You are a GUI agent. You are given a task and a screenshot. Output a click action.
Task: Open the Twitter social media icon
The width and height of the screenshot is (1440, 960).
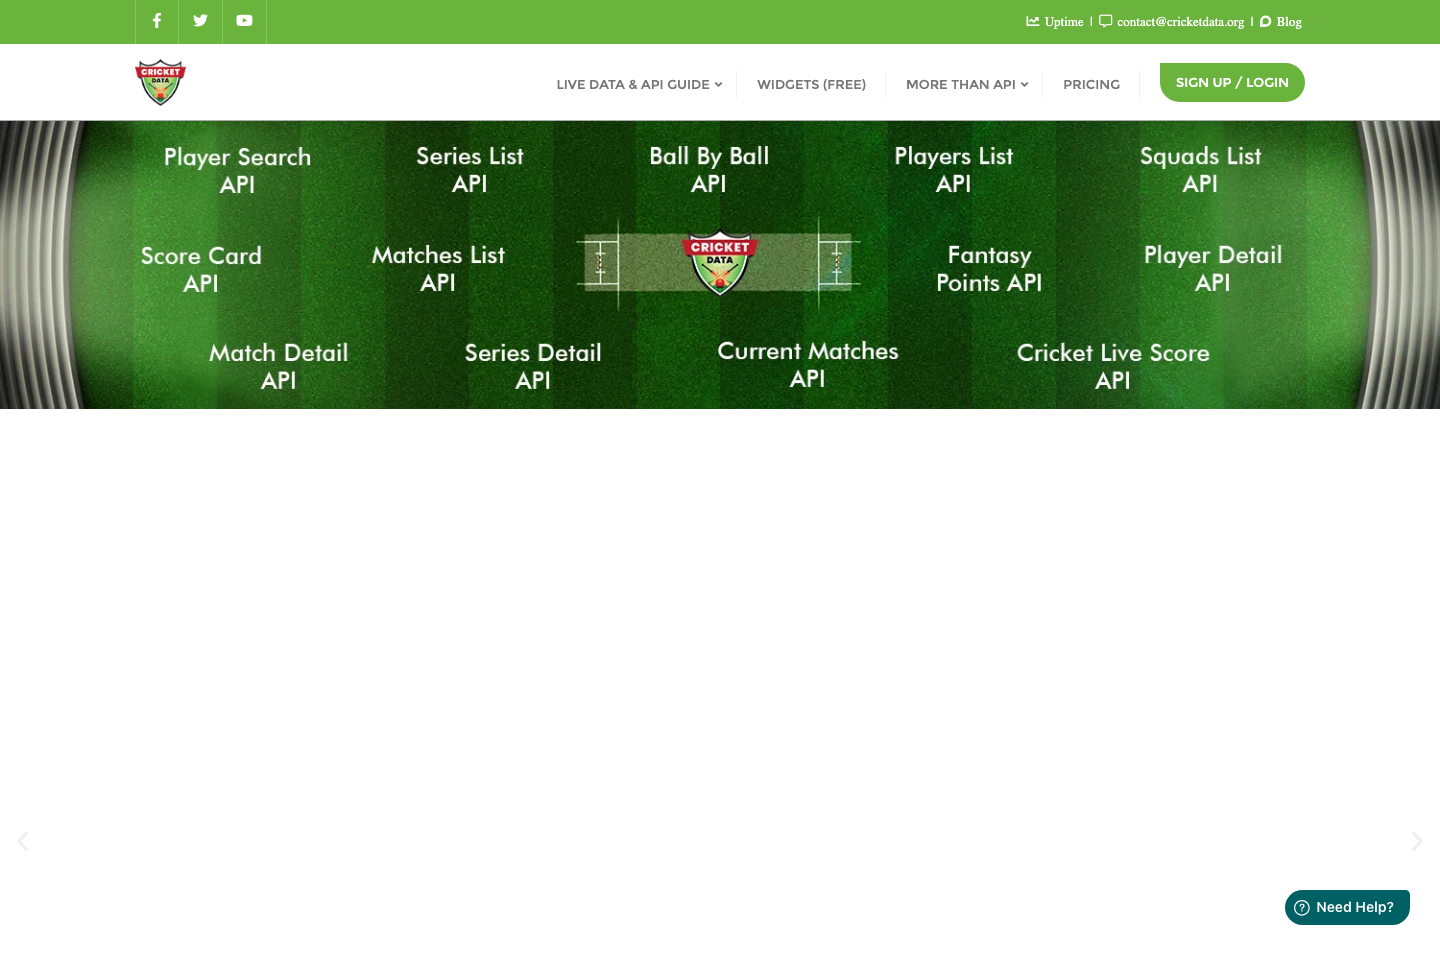click(200, 21)
